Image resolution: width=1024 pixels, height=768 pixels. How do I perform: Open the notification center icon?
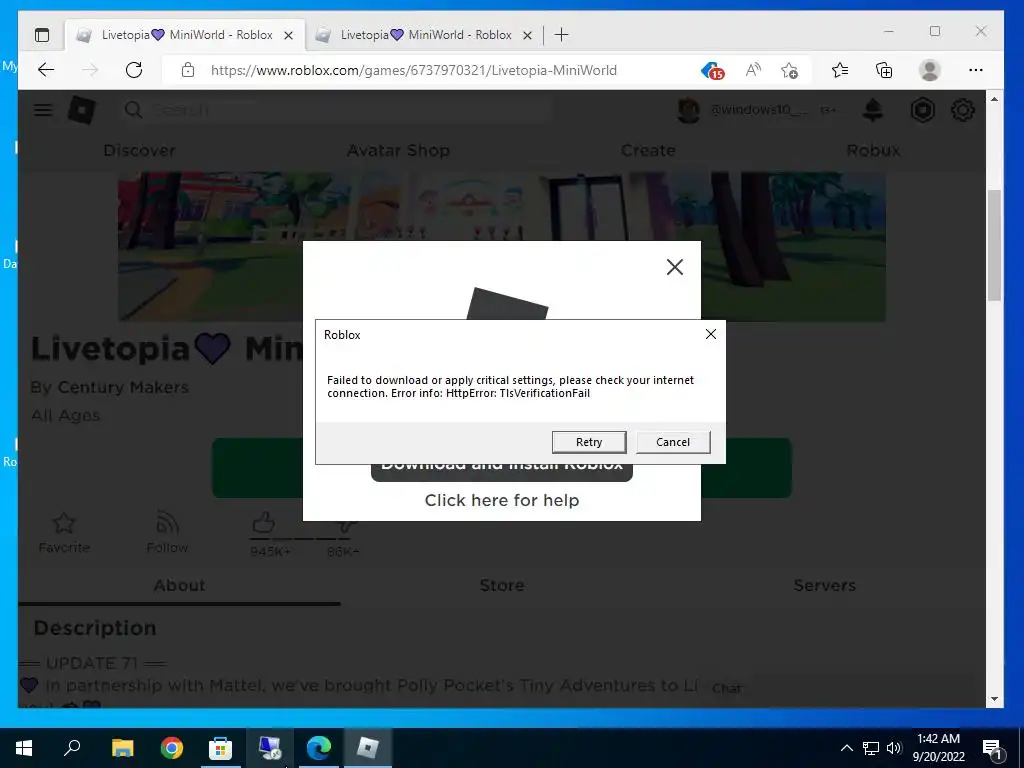tap(993, 748)
